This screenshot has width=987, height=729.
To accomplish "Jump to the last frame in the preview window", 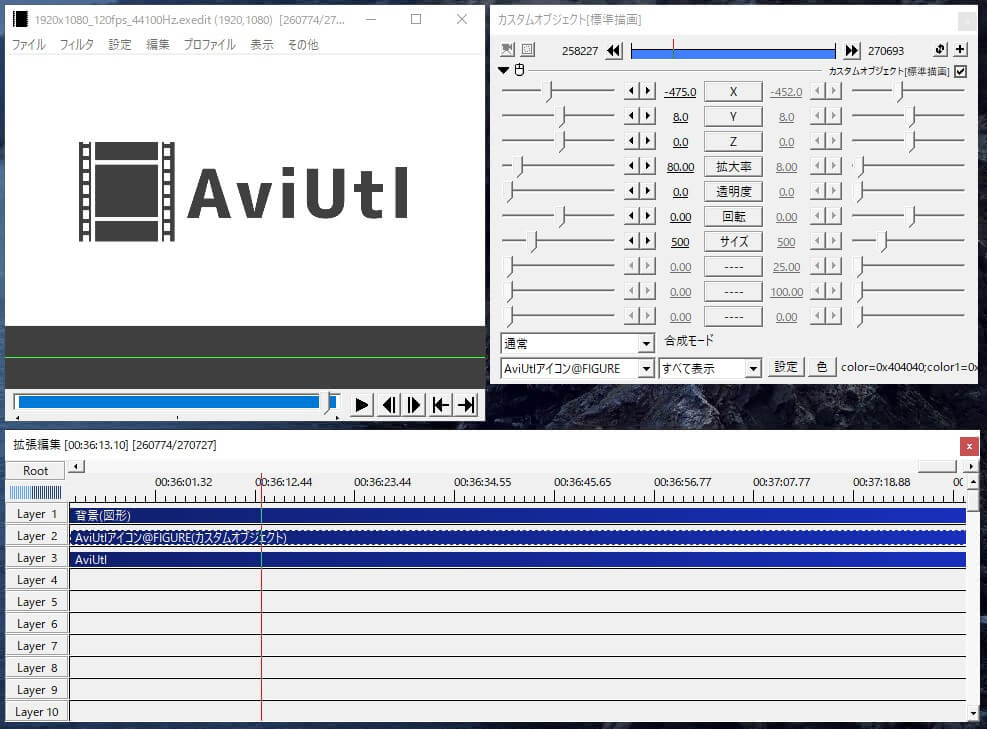I will (466, 405).
